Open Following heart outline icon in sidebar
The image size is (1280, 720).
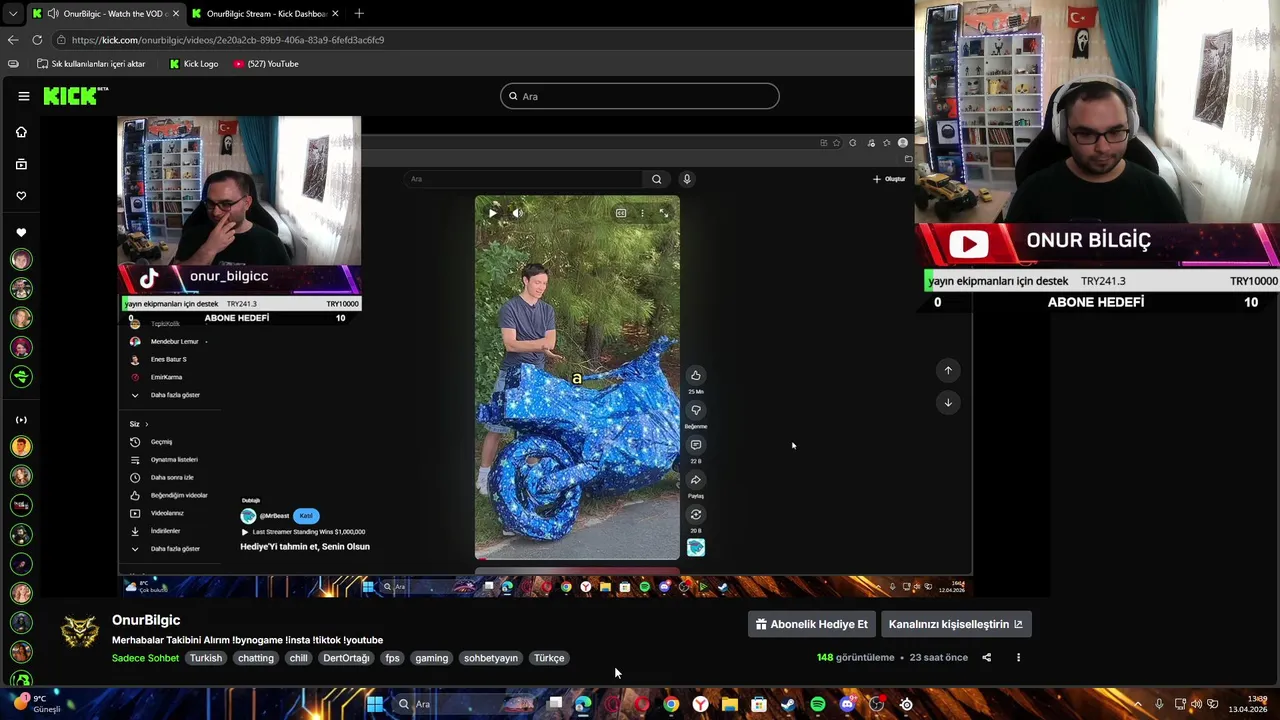(x=21, y=196)
